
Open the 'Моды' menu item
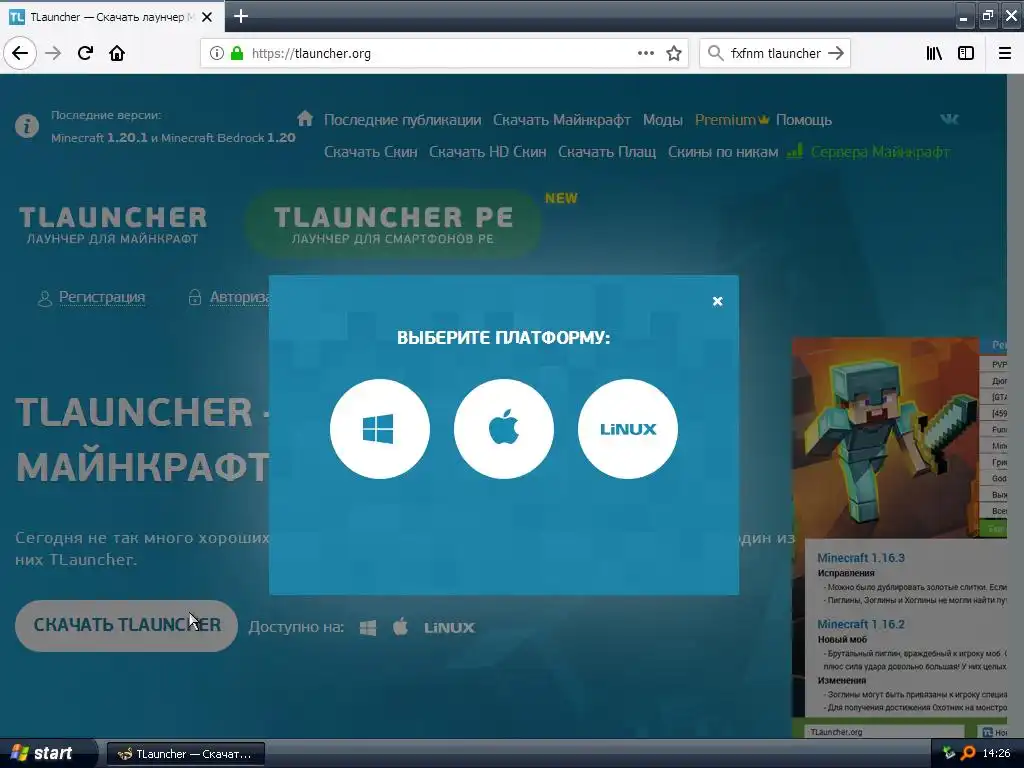[662, 120]
